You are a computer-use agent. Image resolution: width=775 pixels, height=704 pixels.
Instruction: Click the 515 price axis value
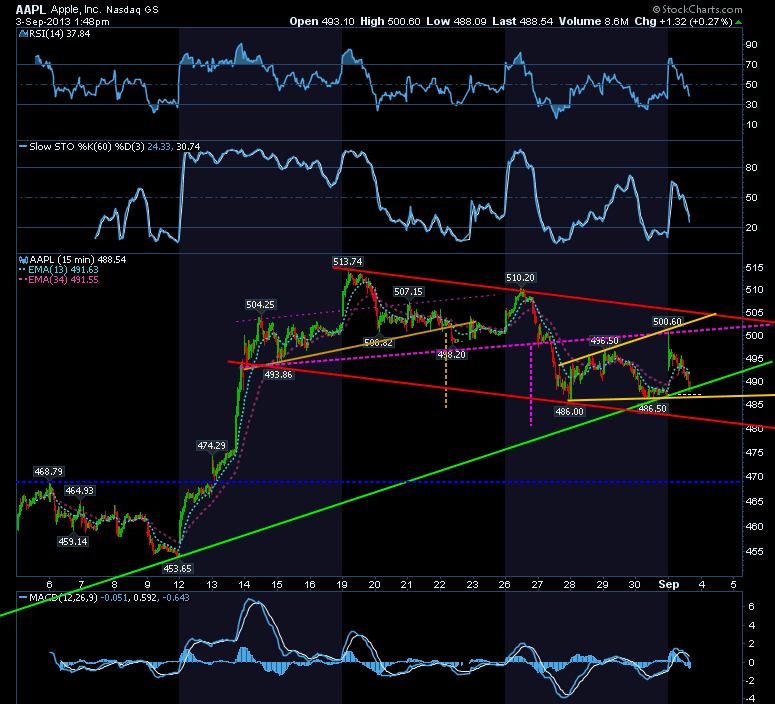coord(754,267)
